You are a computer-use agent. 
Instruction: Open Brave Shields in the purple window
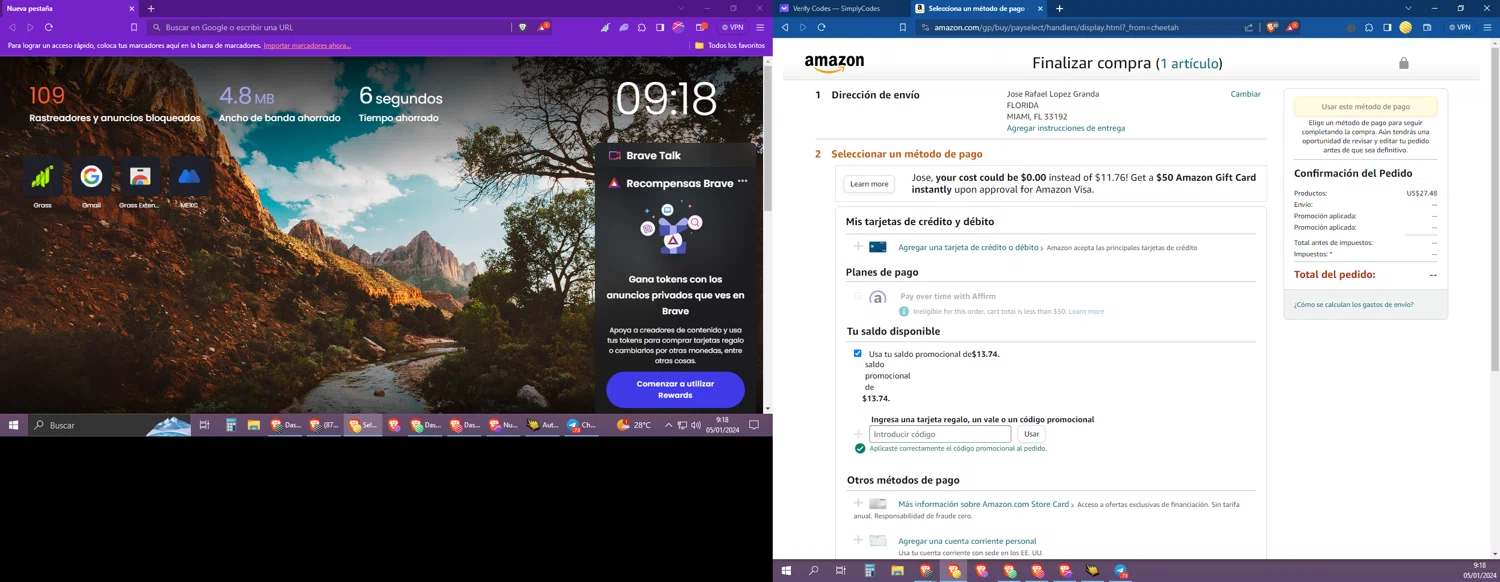click(522, 27)
